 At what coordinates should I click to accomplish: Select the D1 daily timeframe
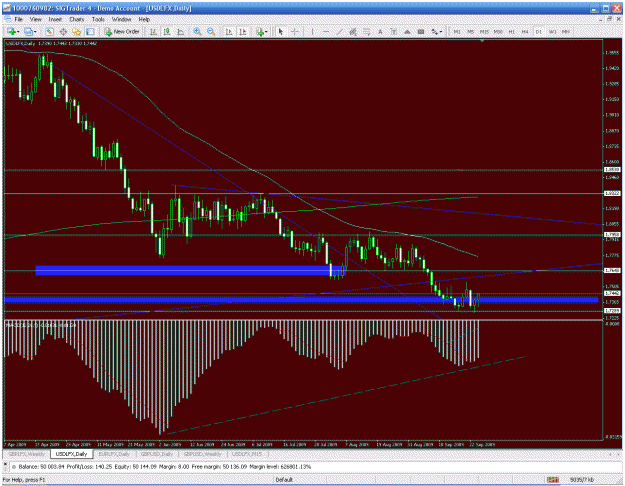tap(539, 31)
